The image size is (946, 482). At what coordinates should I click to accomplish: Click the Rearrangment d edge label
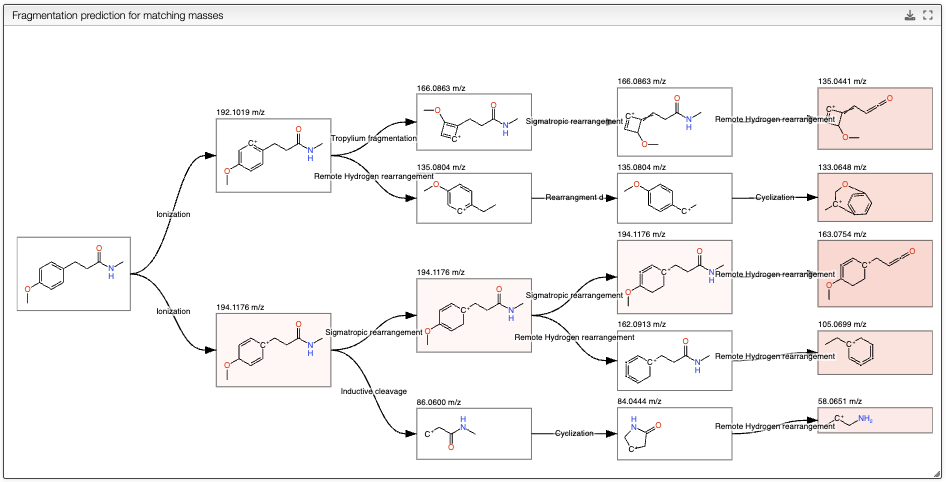click(x=574, y=197)
